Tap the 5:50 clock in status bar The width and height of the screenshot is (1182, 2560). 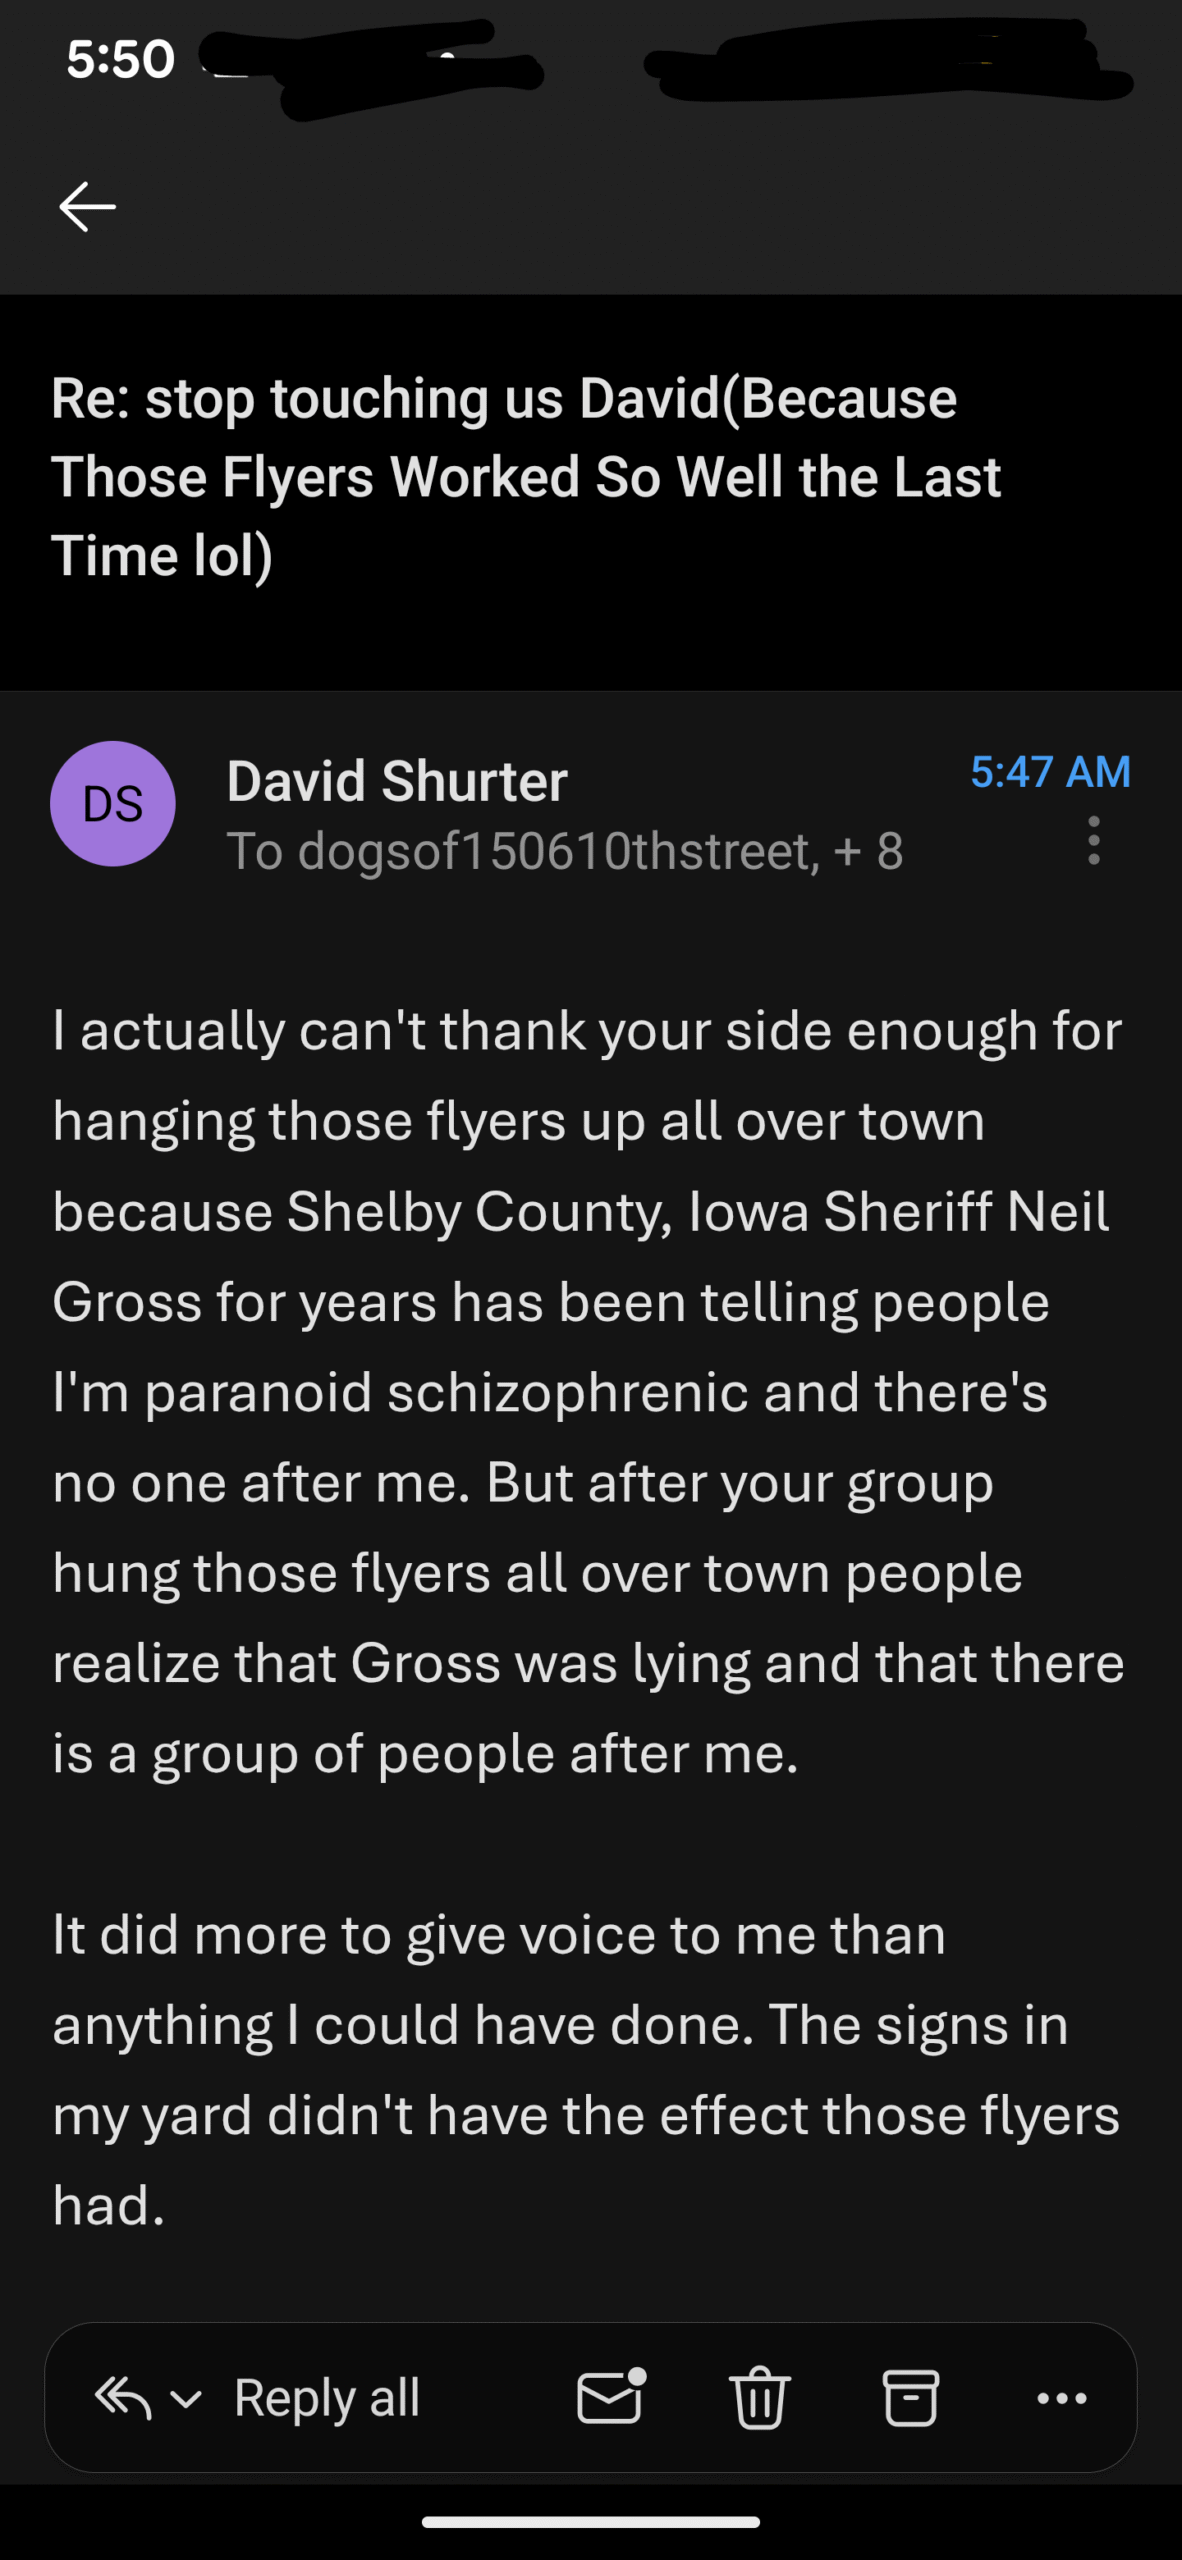120,59
